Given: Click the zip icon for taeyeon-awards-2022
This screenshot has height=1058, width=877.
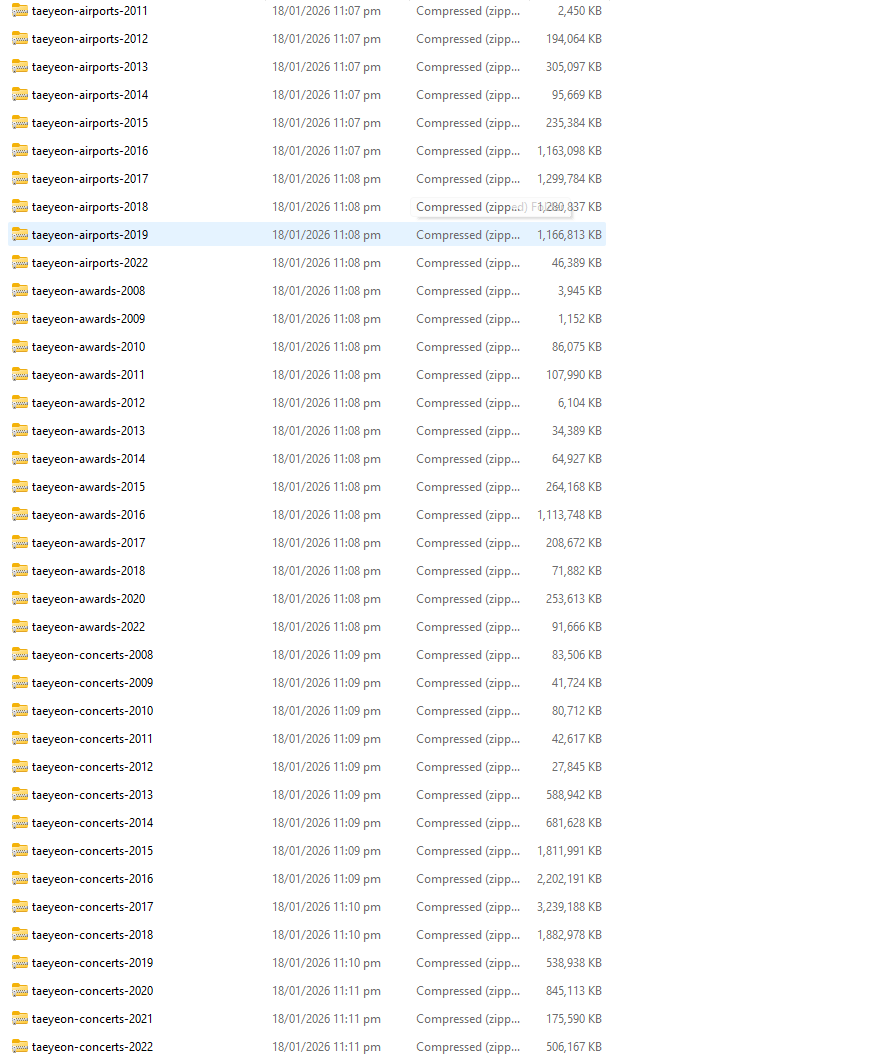Looking at the screenshot, I should (x=20, y=627).
